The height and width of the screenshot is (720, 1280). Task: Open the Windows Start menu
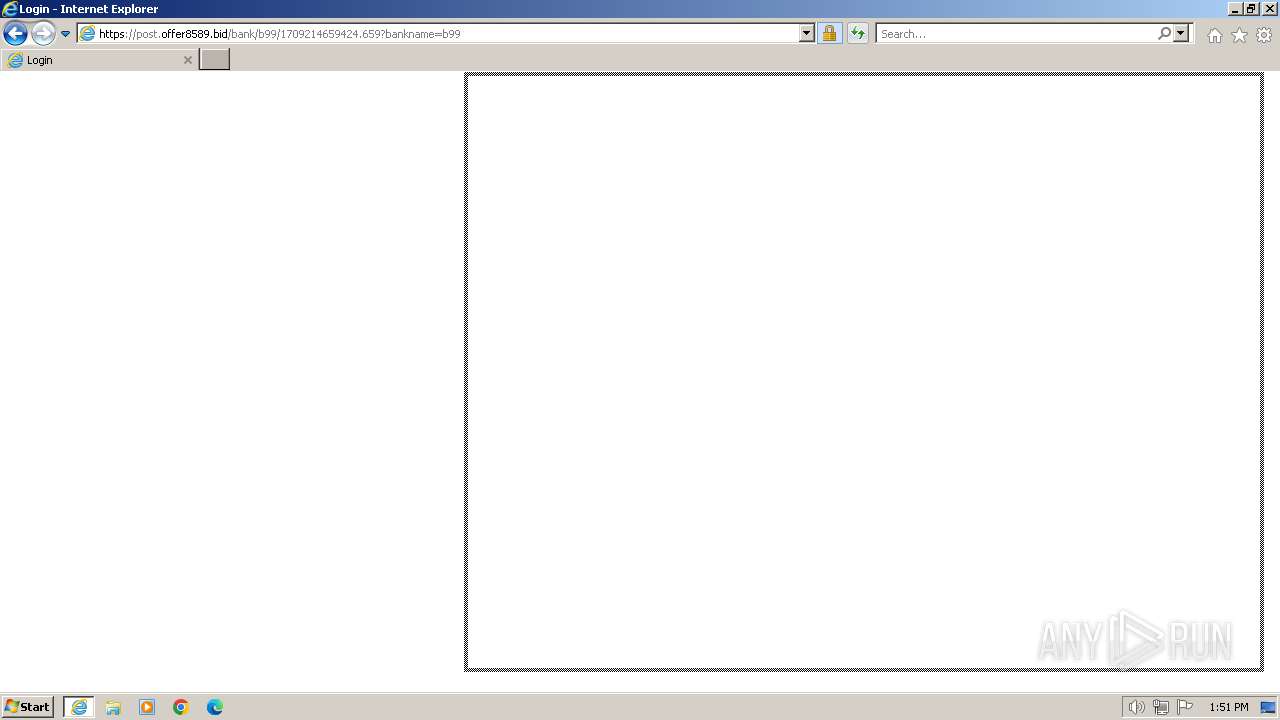(27, 706)
